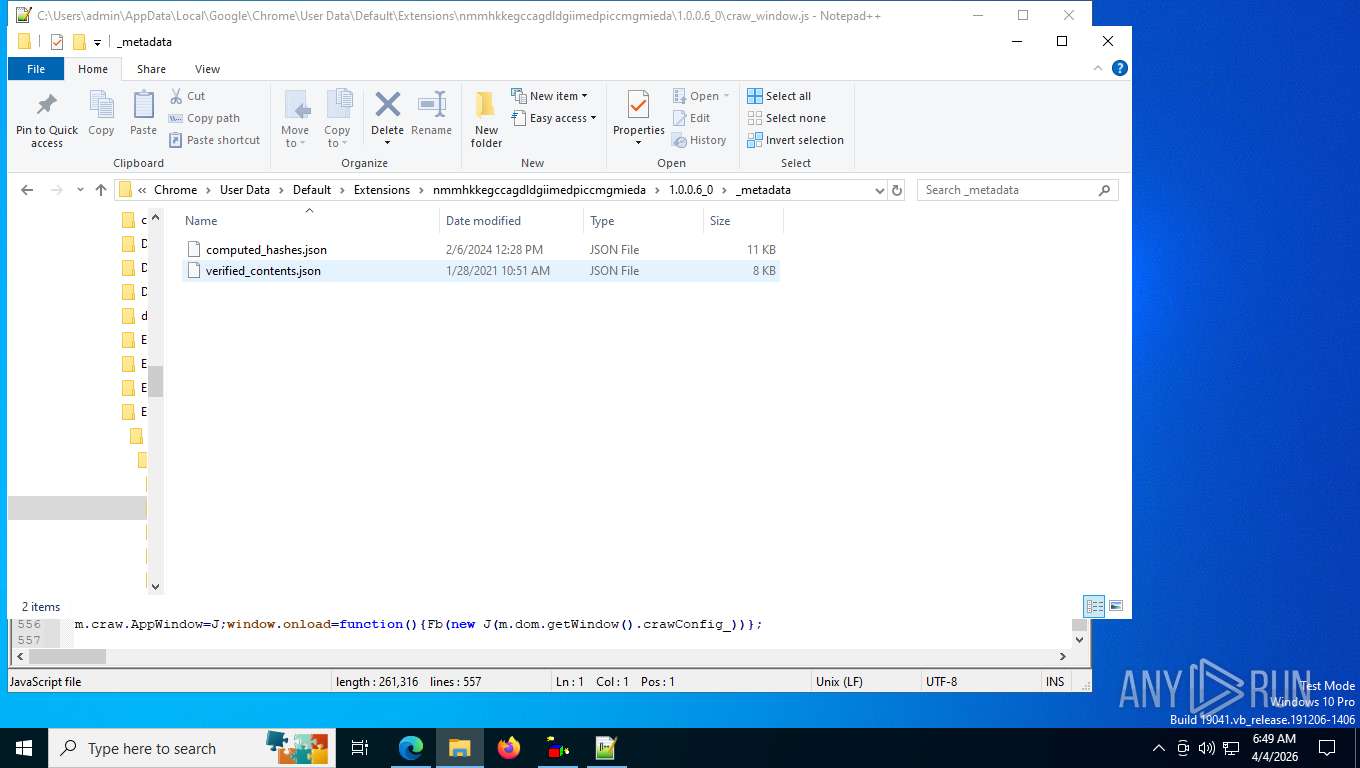Viewport: 1360px width, 768px height.
Task: Switch to Large icons view layout
Action: [x=1116, y=606]
